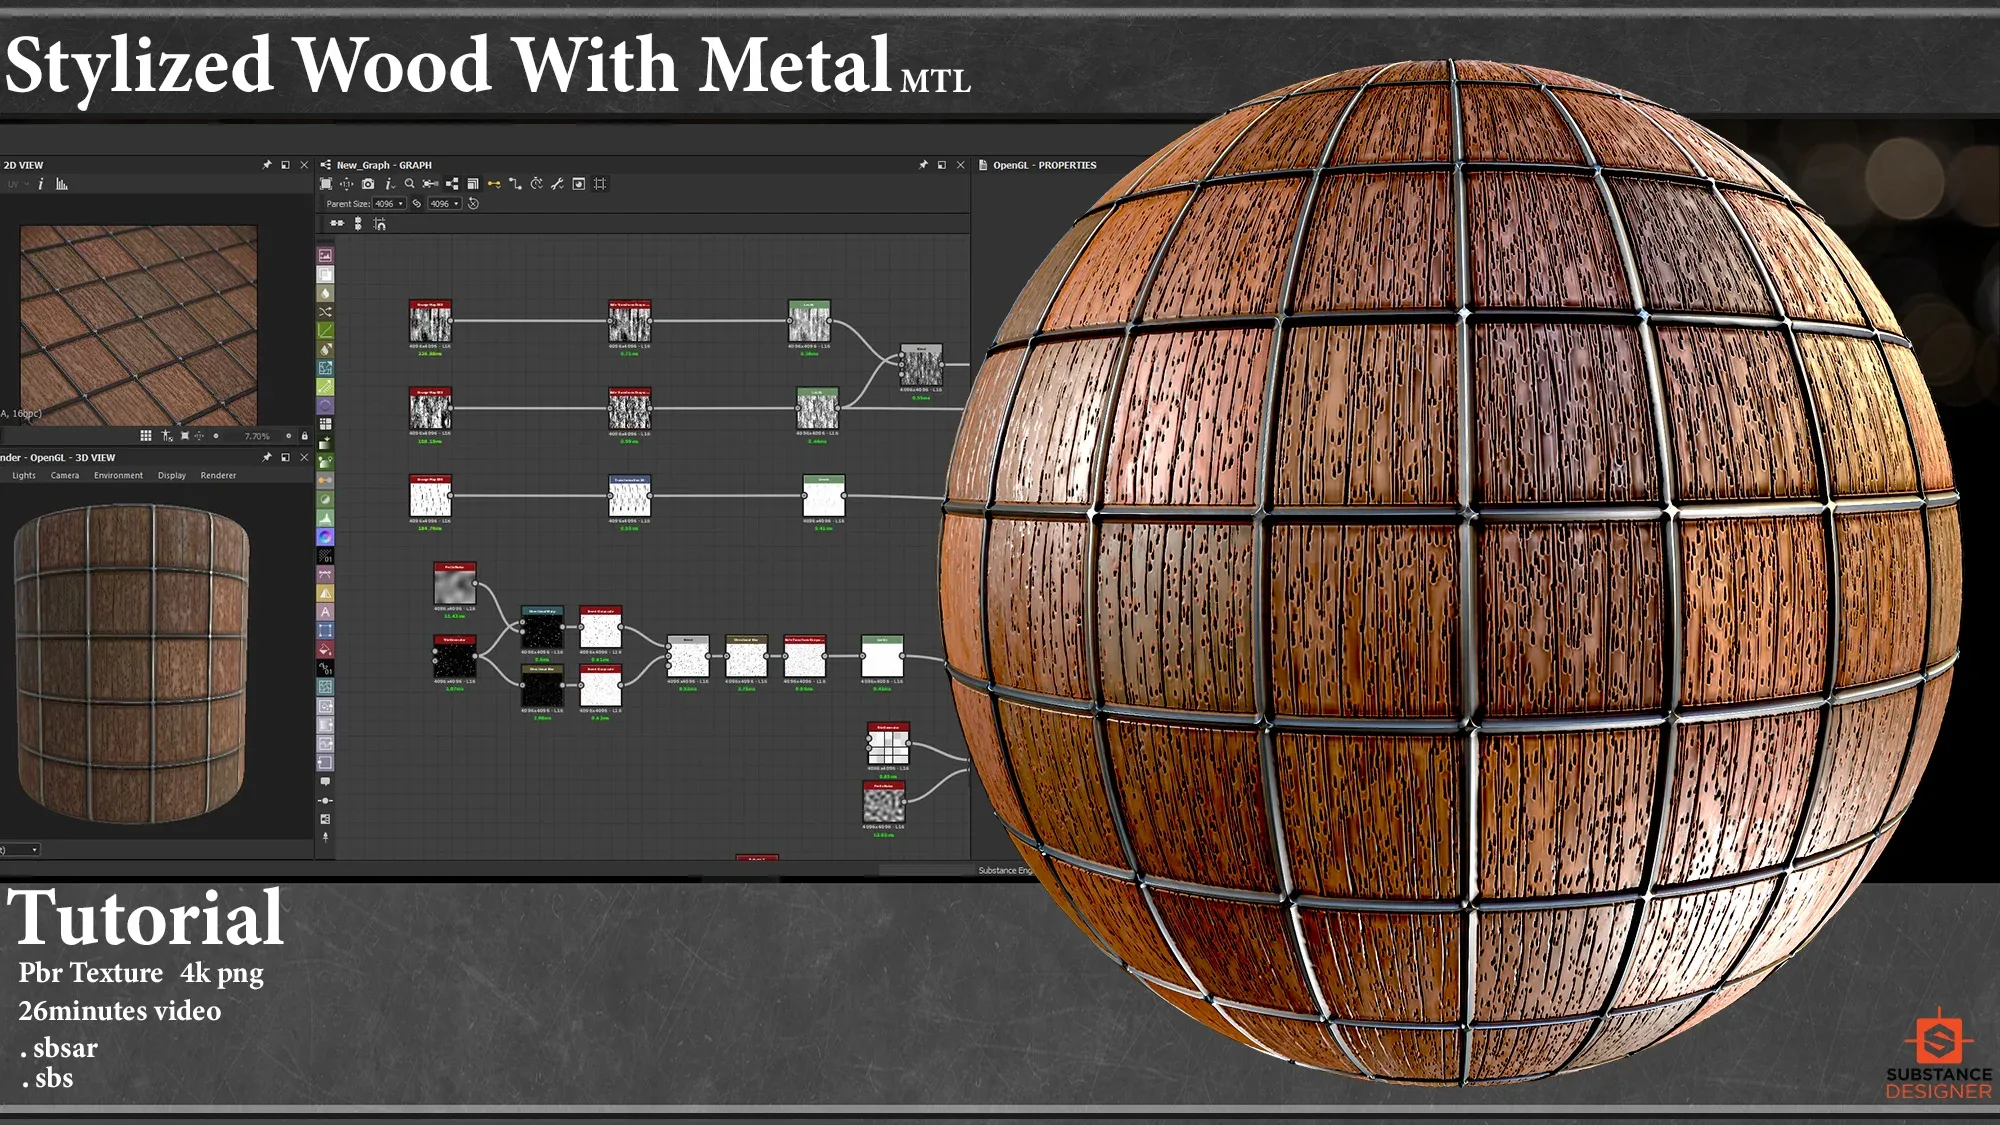The image size is (2000, 1125).
Task: Open the Environment menu in 3D View
Action: pyautogui.click(x=118, y=476)
